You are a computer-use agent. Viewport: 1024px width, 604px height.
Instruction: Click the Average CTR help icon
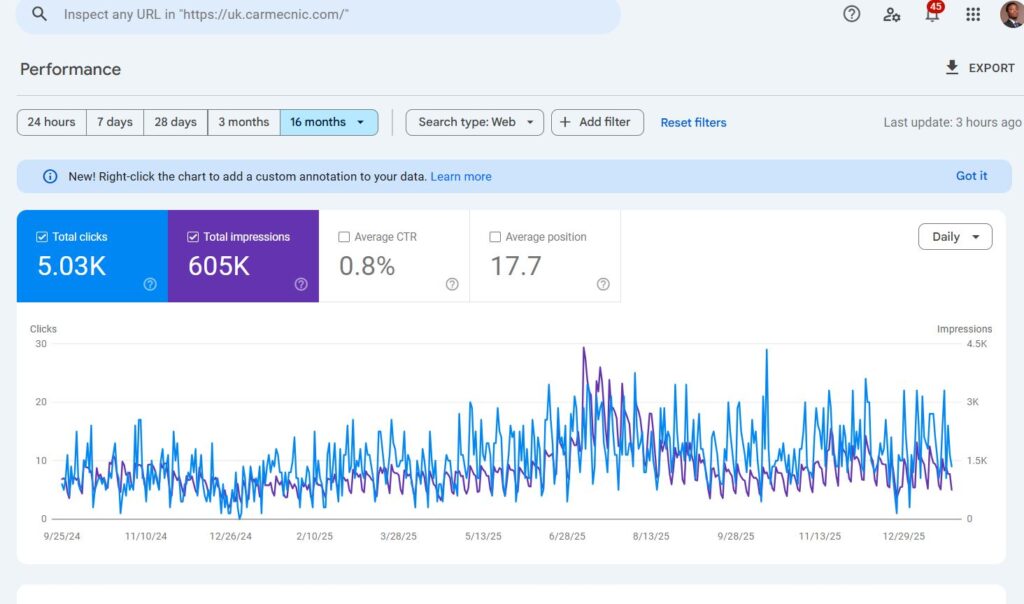click(x=452, y=284)
